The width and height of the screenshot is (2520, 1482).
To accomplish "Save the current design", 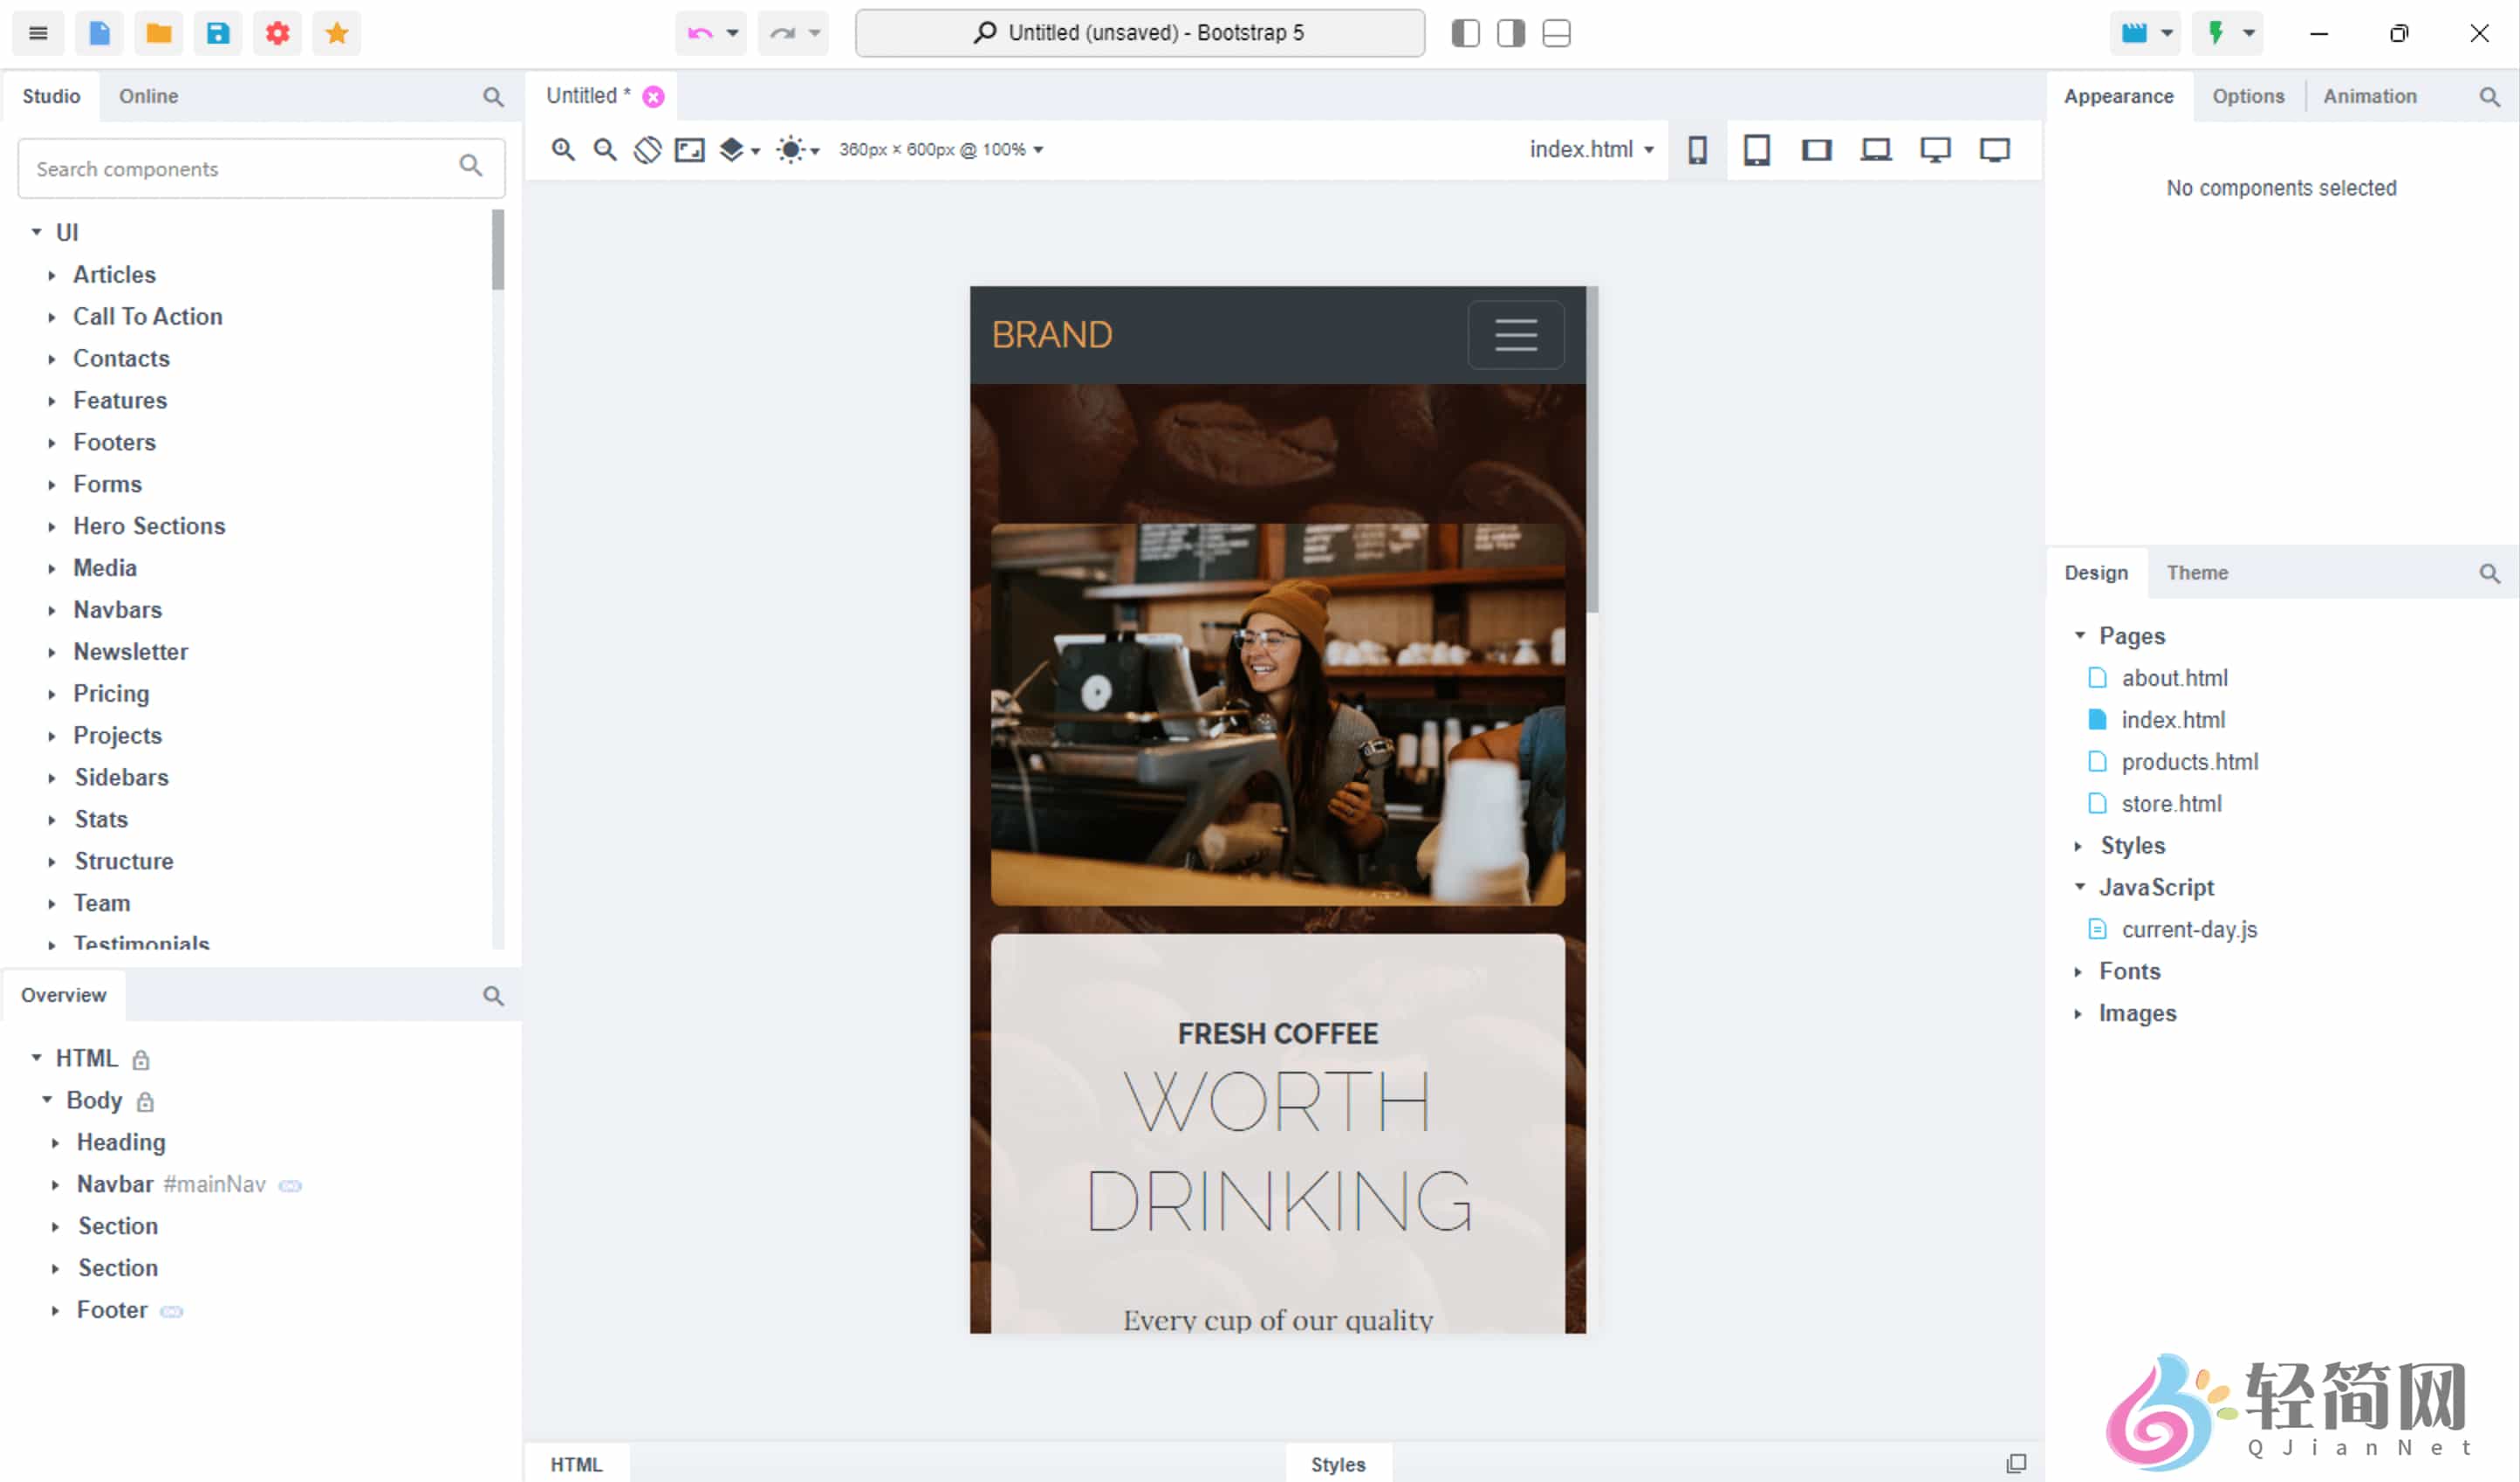I will tap(218, 33).
